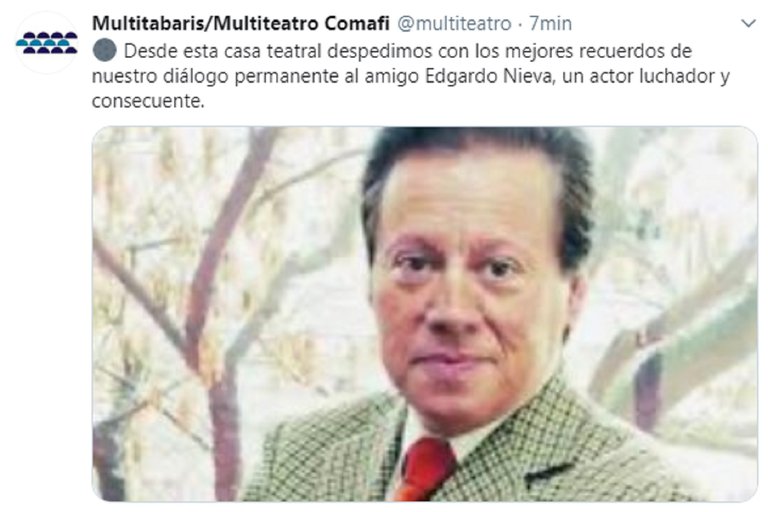Click the word 'consecuente.' in tweet
Screen dimensions: 768x512
tap(148, 101)
